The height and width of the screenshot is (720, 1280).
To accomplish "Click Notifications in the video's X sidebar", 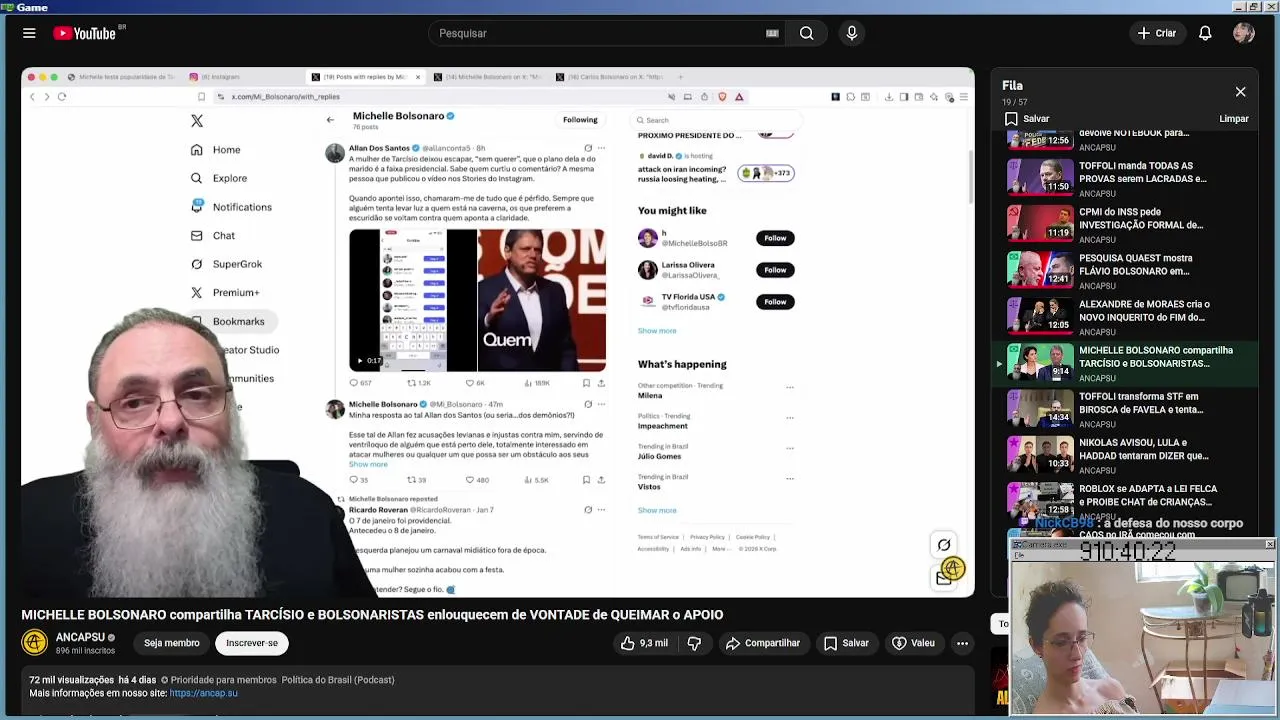I will (231, 207).
